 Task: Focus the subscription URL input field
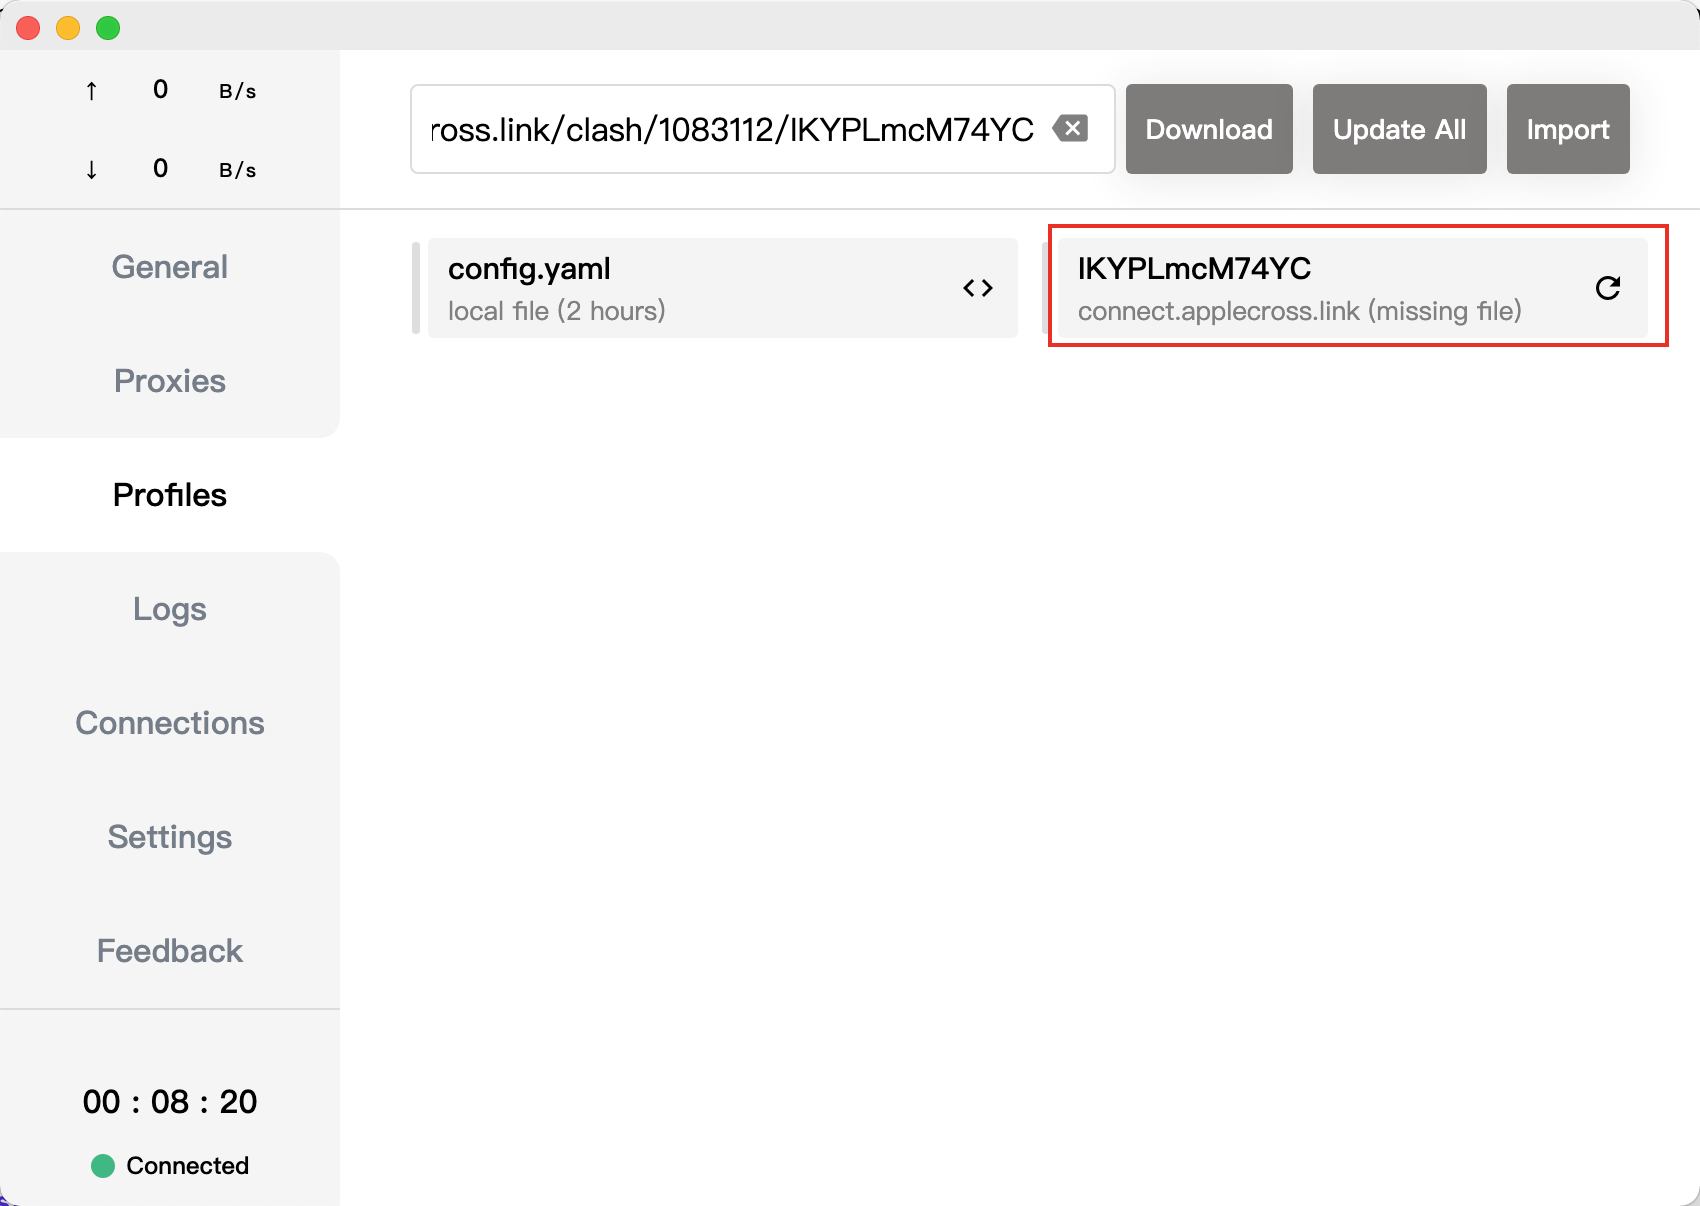(x=730, y=128)
